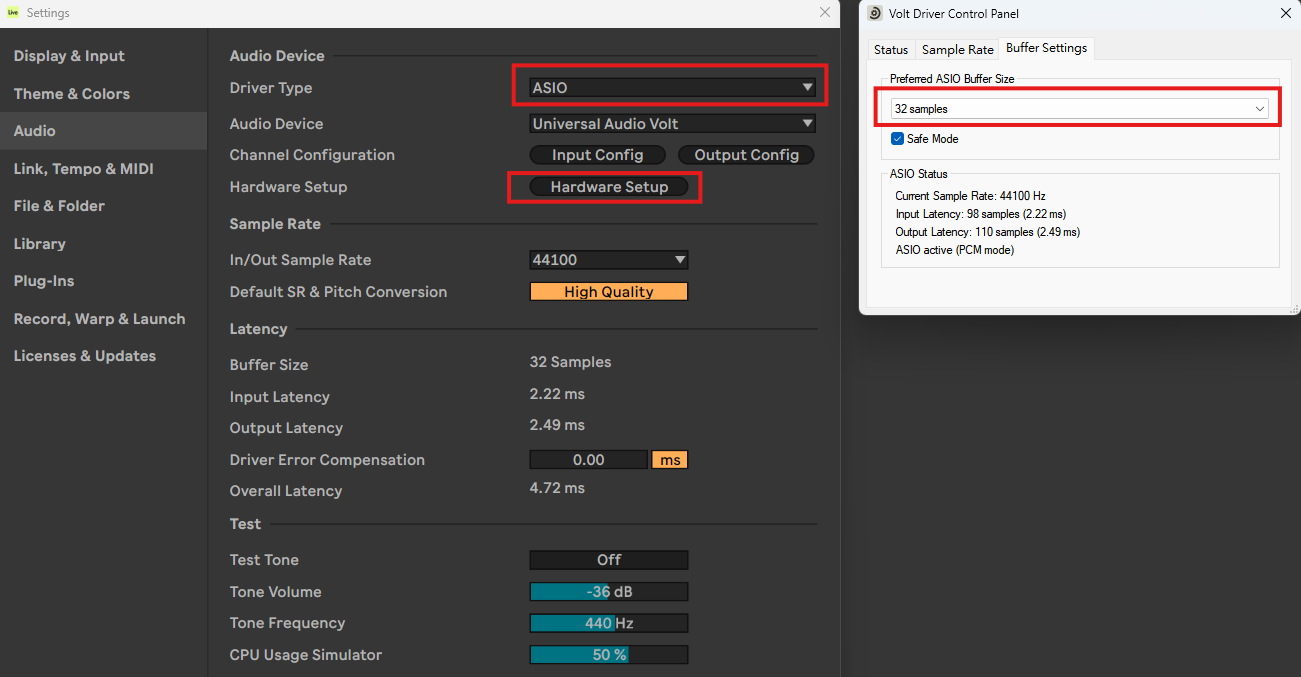
Task: Toggle the Safe Mode checkbox
Action: coord(897,139)
